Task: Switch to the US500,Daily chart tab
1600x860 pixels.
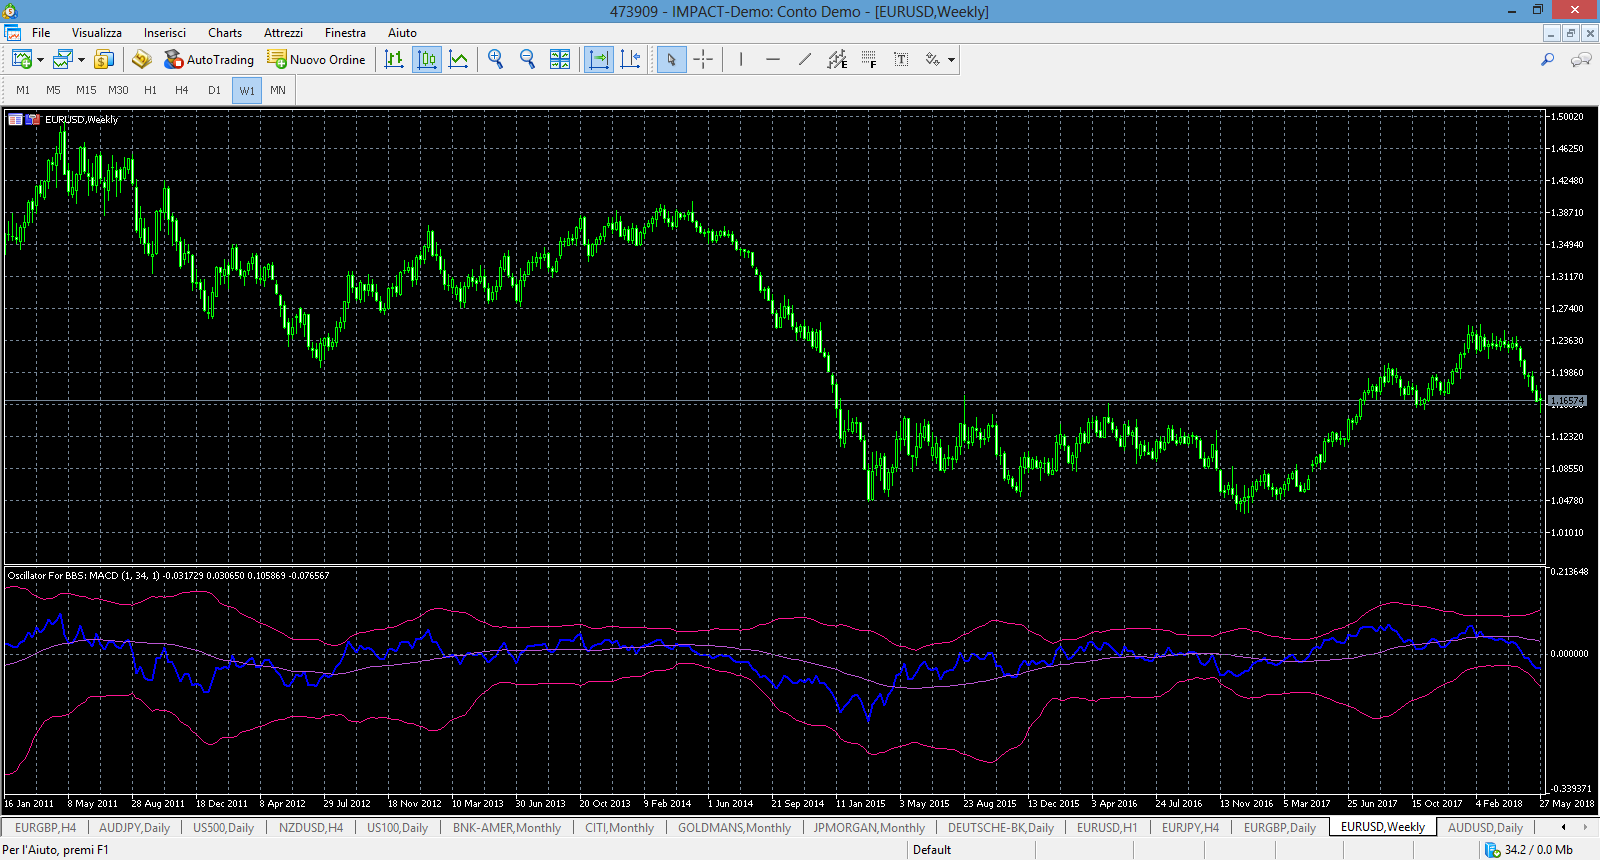Action: pos(223,828)
